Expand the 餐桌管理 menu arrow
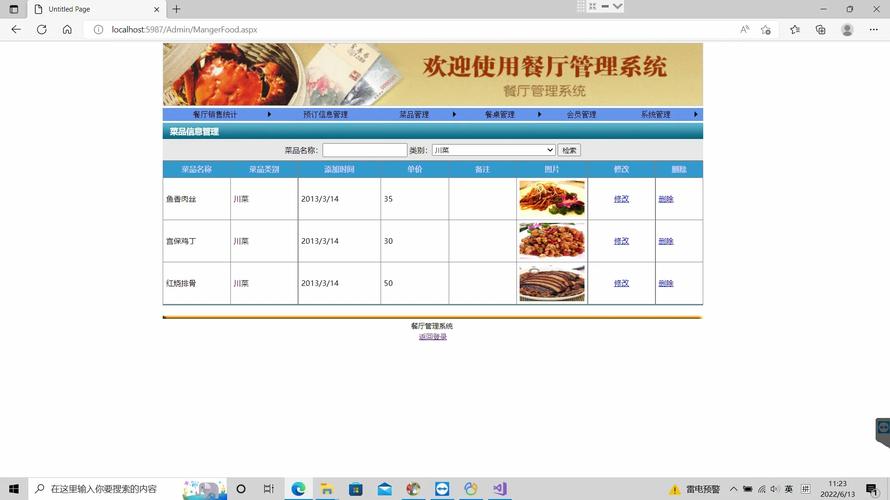 [x=539, y=114]
